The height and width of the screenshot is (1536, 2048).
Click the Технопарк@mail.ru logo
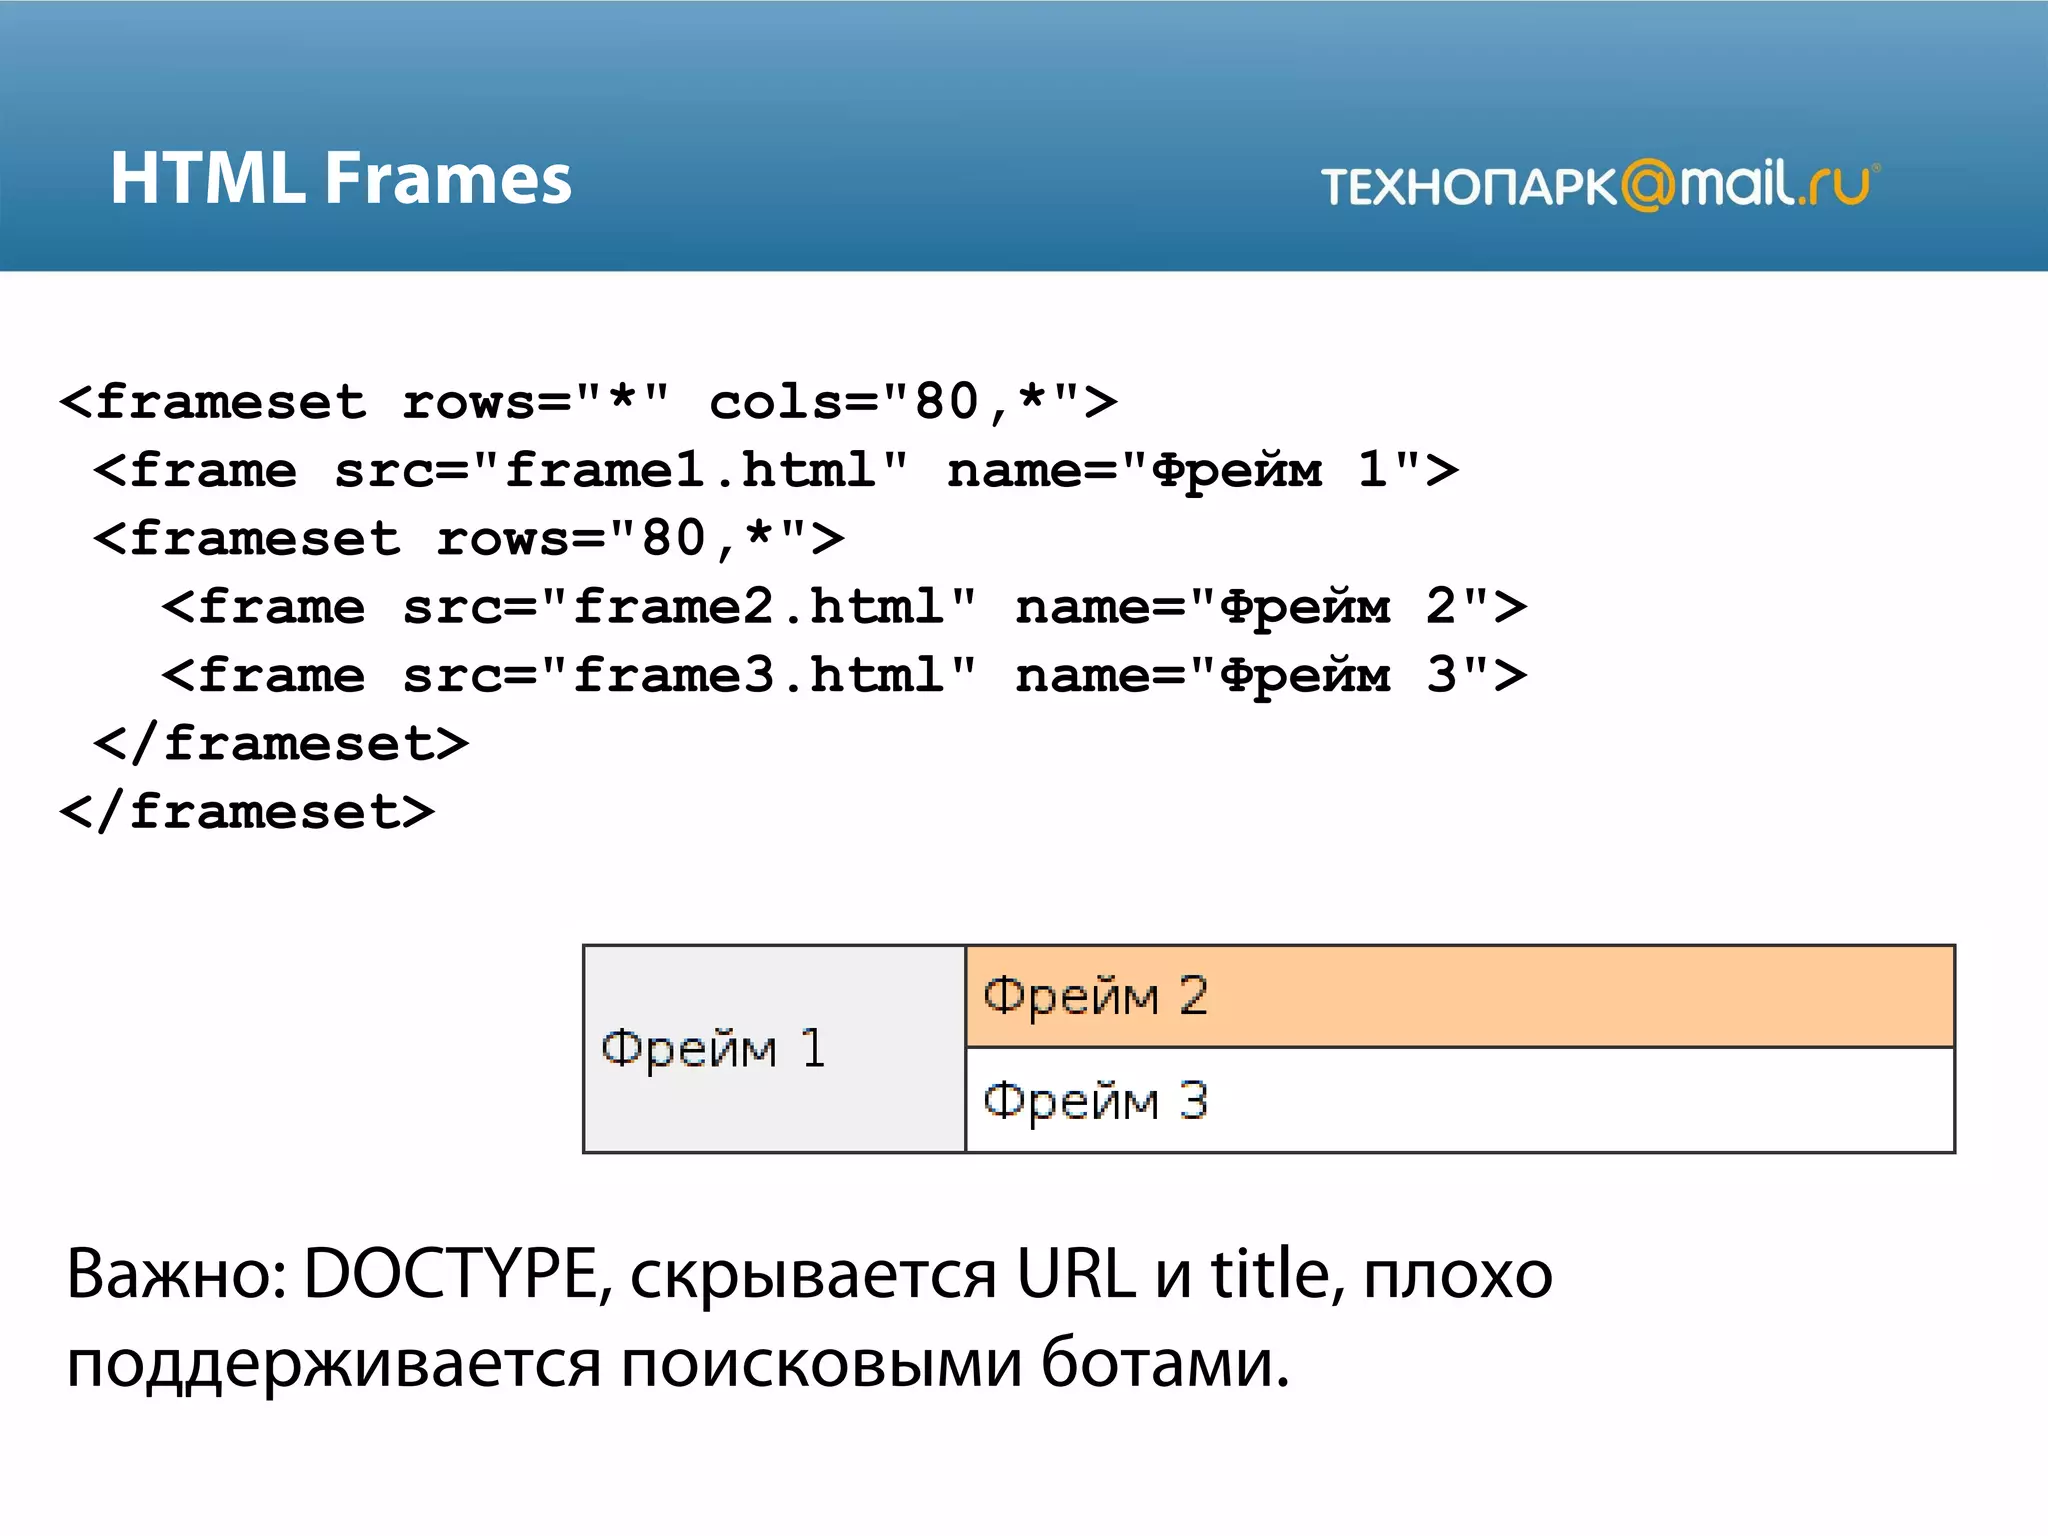1600,185
